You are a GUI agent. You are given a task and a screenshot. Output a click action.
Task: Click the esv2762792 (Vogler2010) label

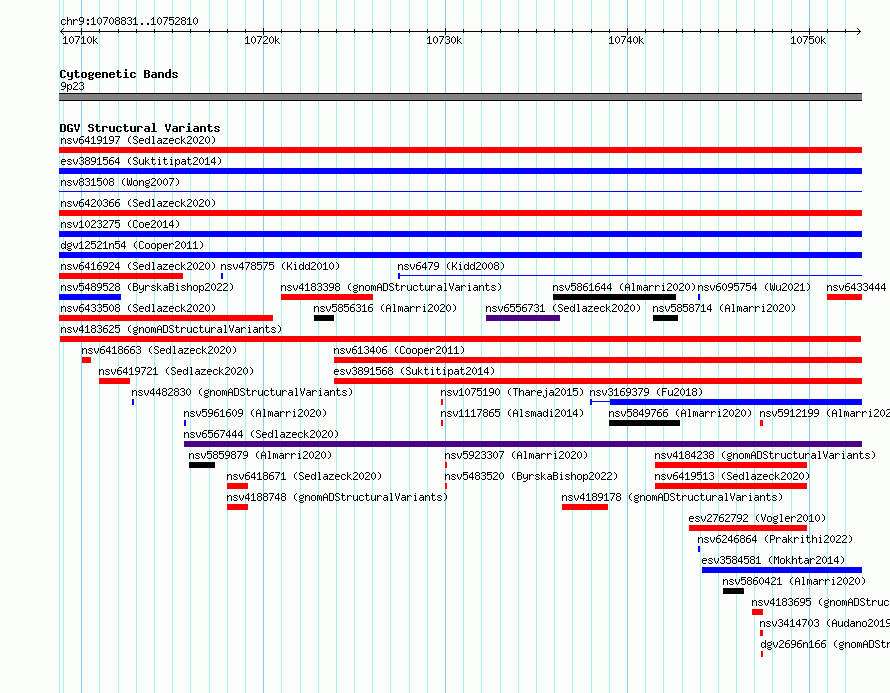click(x=757, y=518)
